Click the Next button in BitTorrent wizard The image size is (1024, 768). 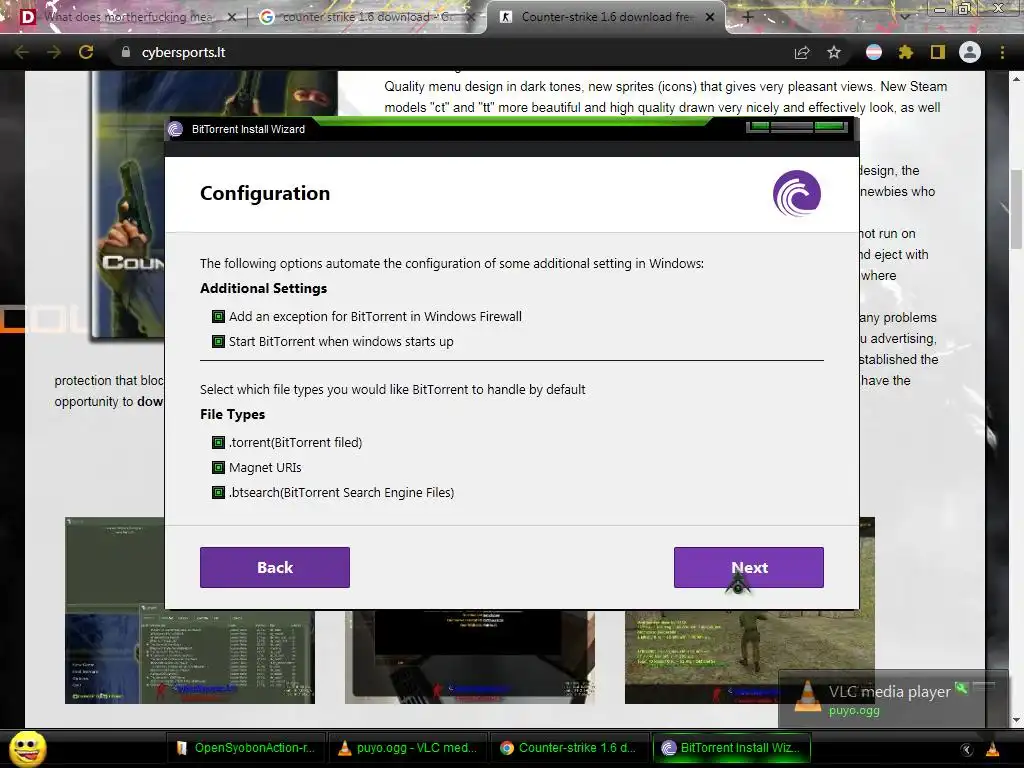coord(748,567)
